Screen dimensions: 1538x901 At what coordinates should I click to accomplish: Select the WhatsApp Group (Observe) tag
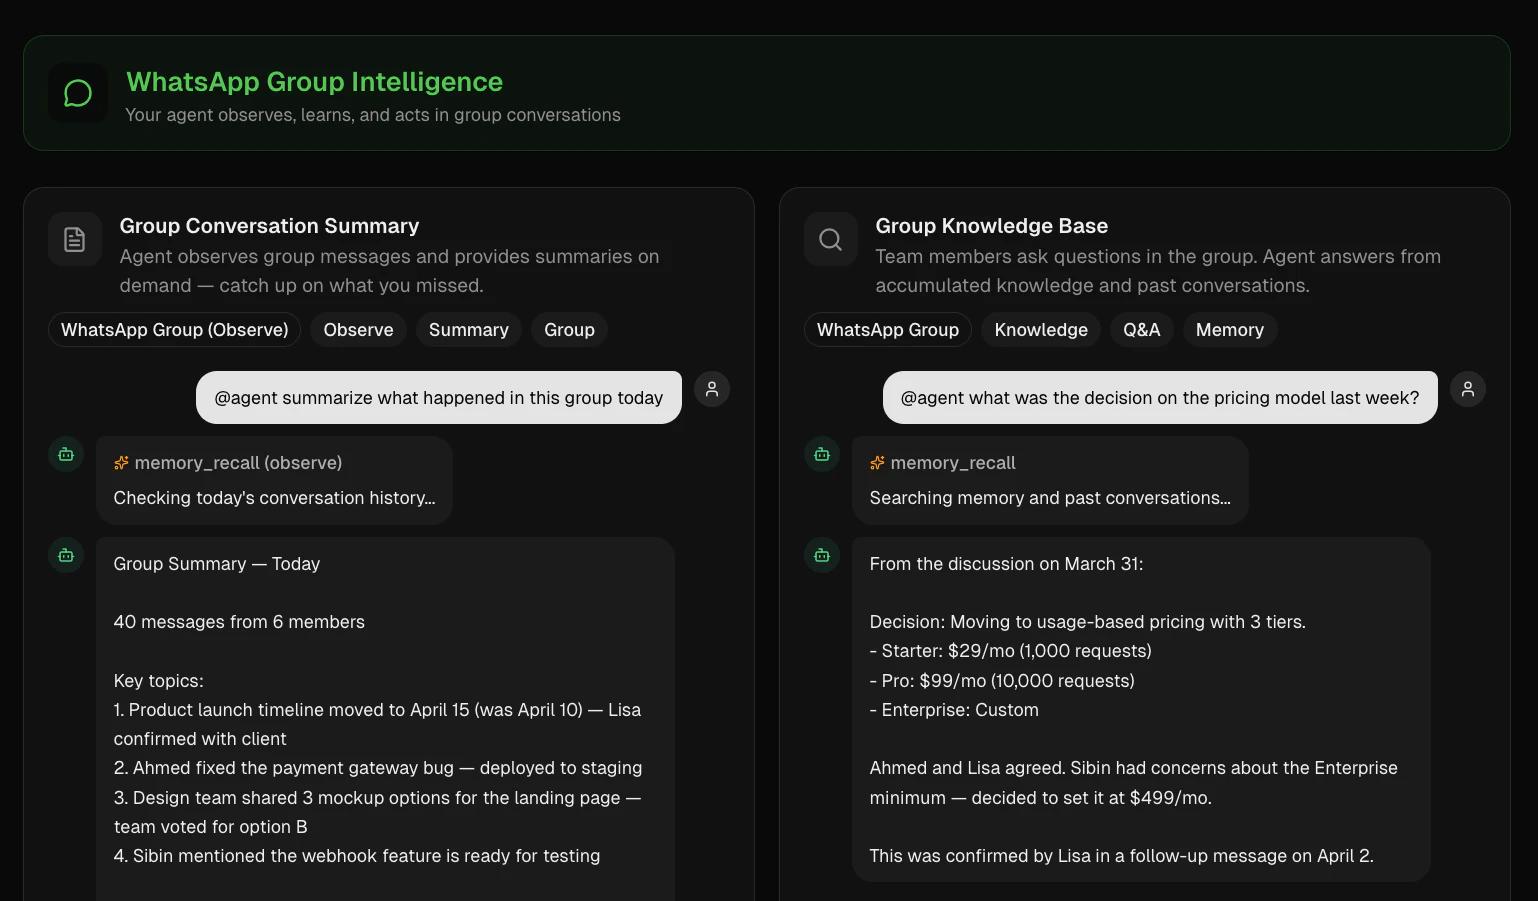[174, 329]
